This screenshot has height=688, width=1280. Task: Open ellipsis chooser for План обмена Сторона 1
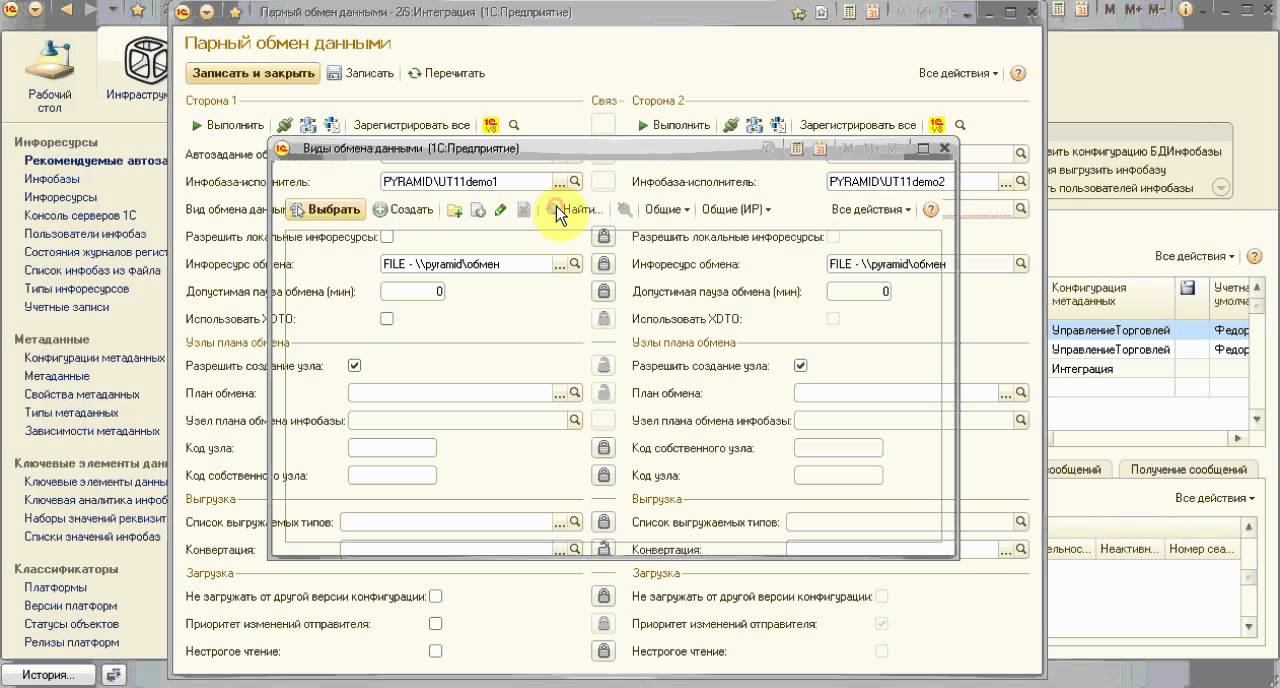560,393
